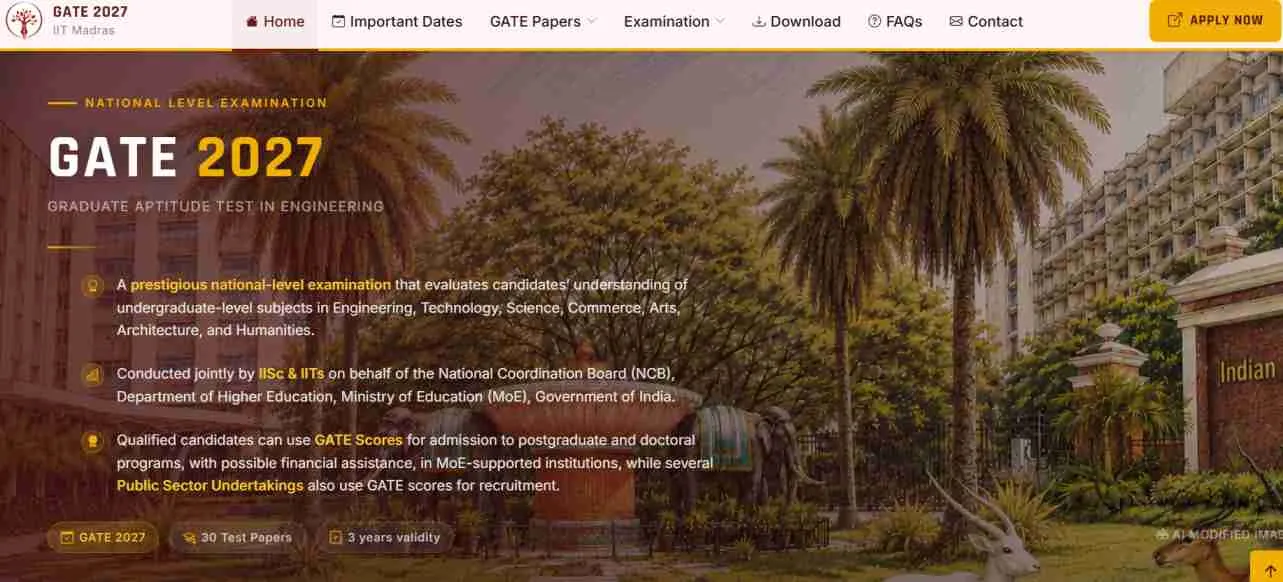Click the APPLY NOW button
Image resolution: width=1283 pixels, height=582 pixels.
point(1215,20)
